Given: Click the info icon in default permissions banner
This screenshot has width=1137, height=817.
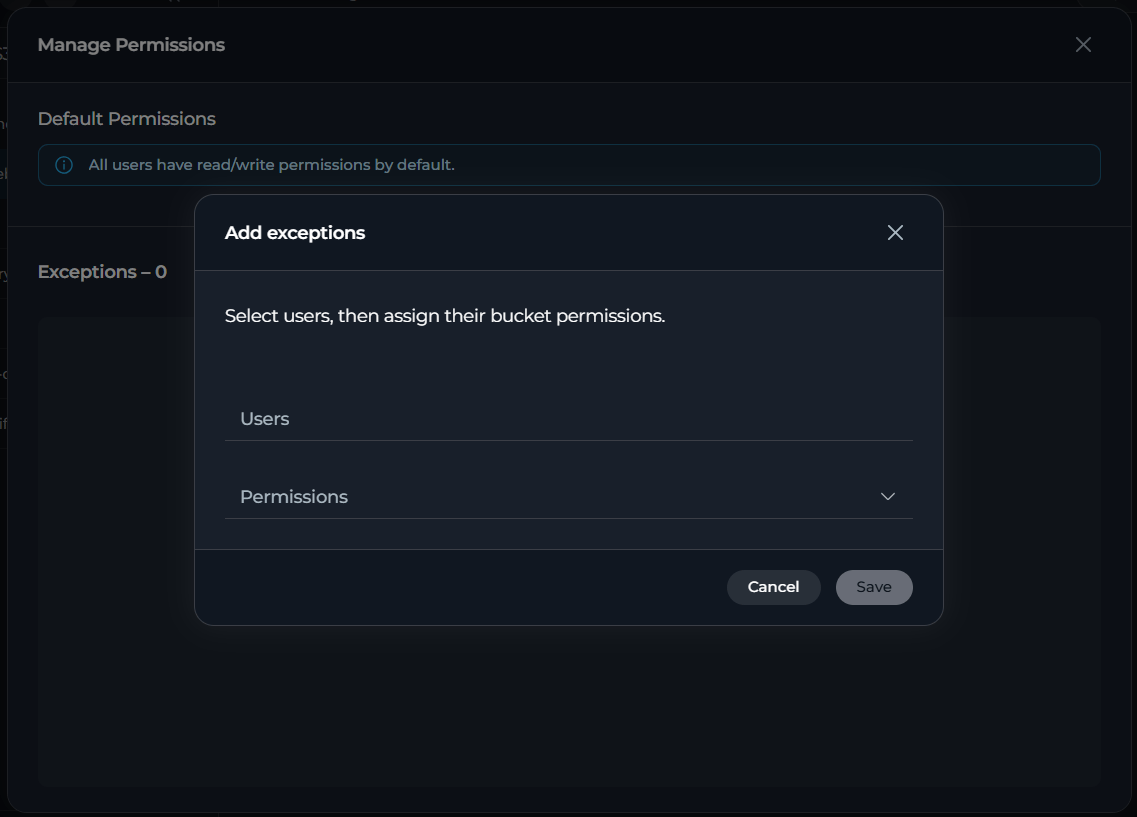Looking at the screenshot, I should click(64, 165).
